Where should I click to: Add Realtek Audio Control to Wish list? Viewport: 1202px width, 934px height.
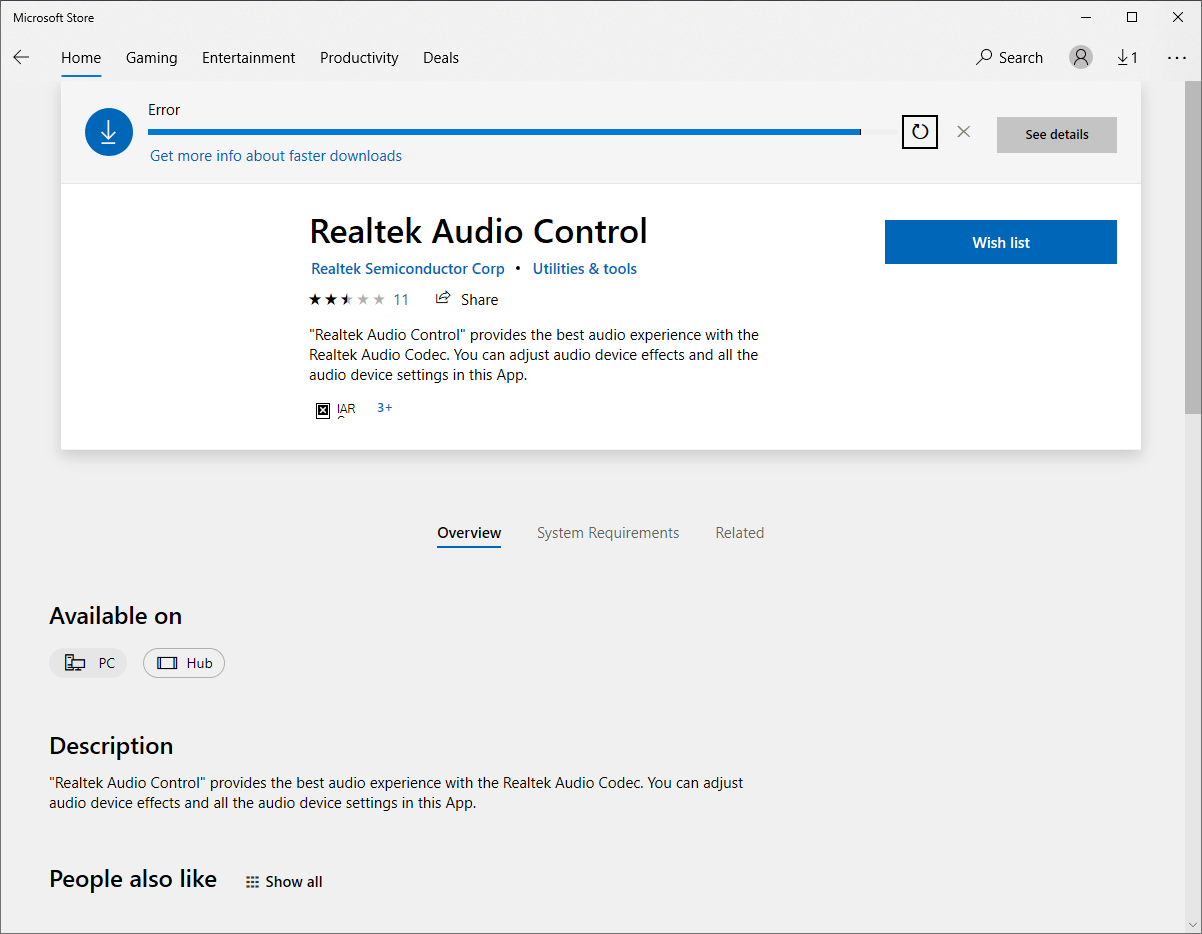point(1000,242)
